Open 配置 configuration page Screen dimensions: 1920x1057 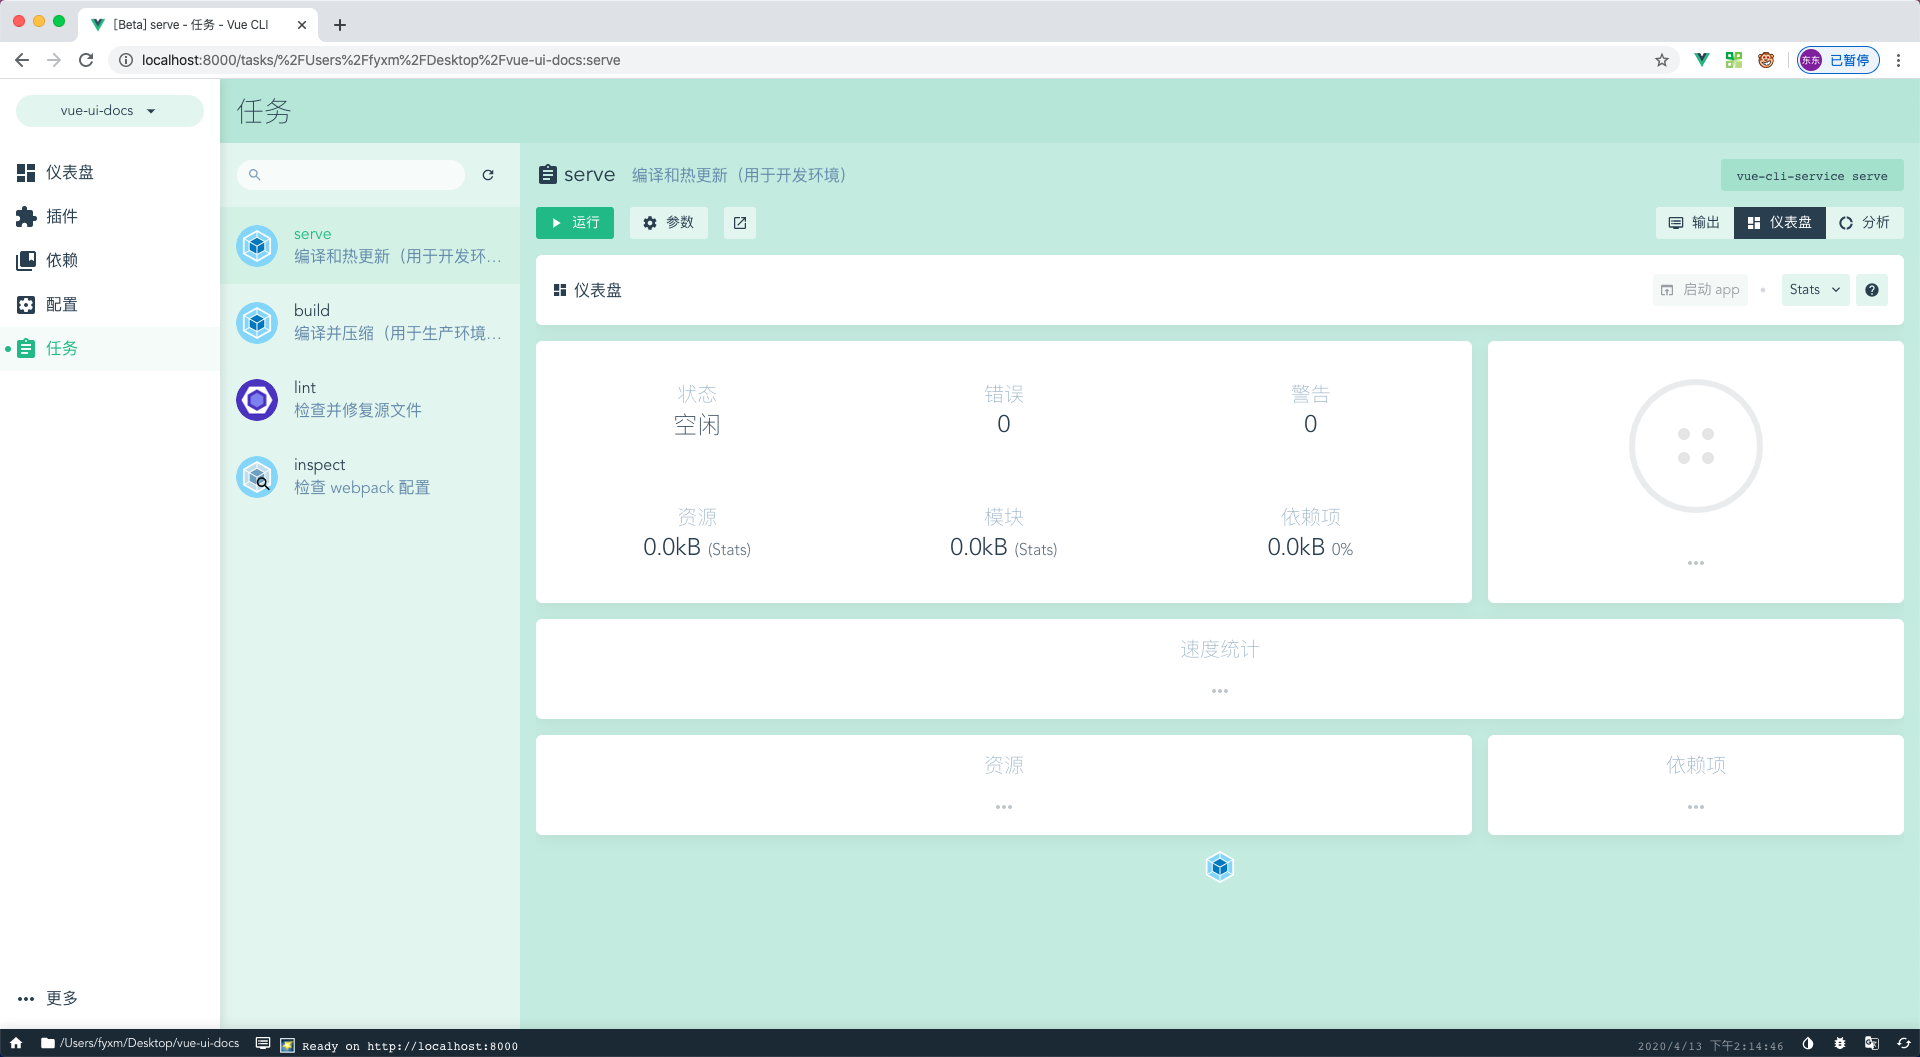tap(110, 304)
